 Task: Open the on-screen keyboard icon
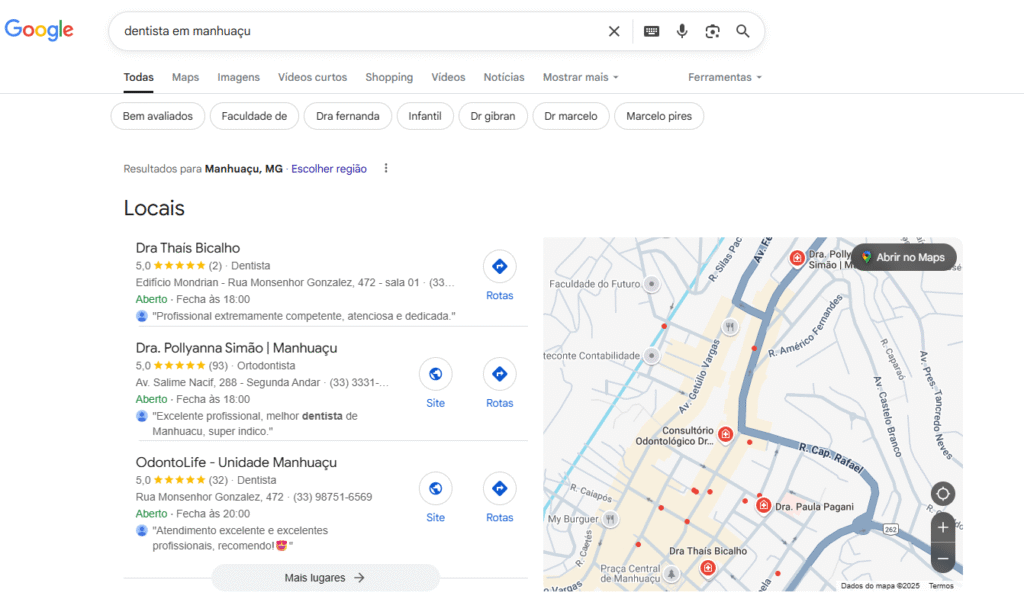[651, 31]
